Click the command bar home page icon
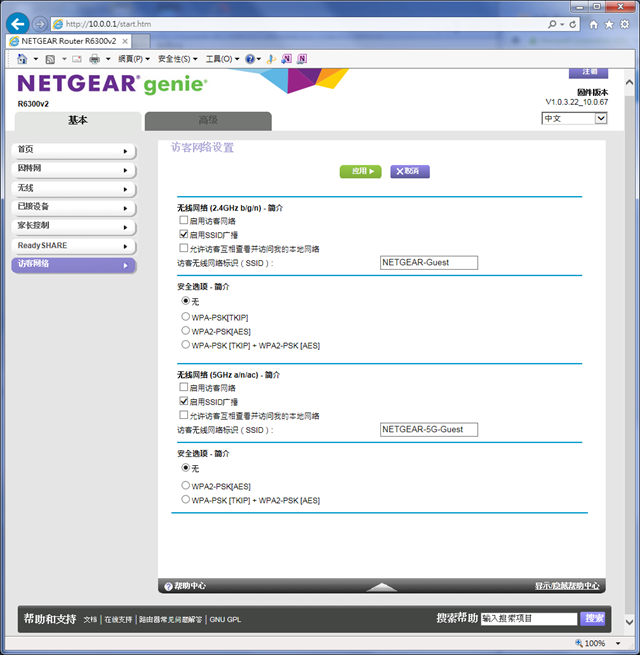 (x=22, y=59)
